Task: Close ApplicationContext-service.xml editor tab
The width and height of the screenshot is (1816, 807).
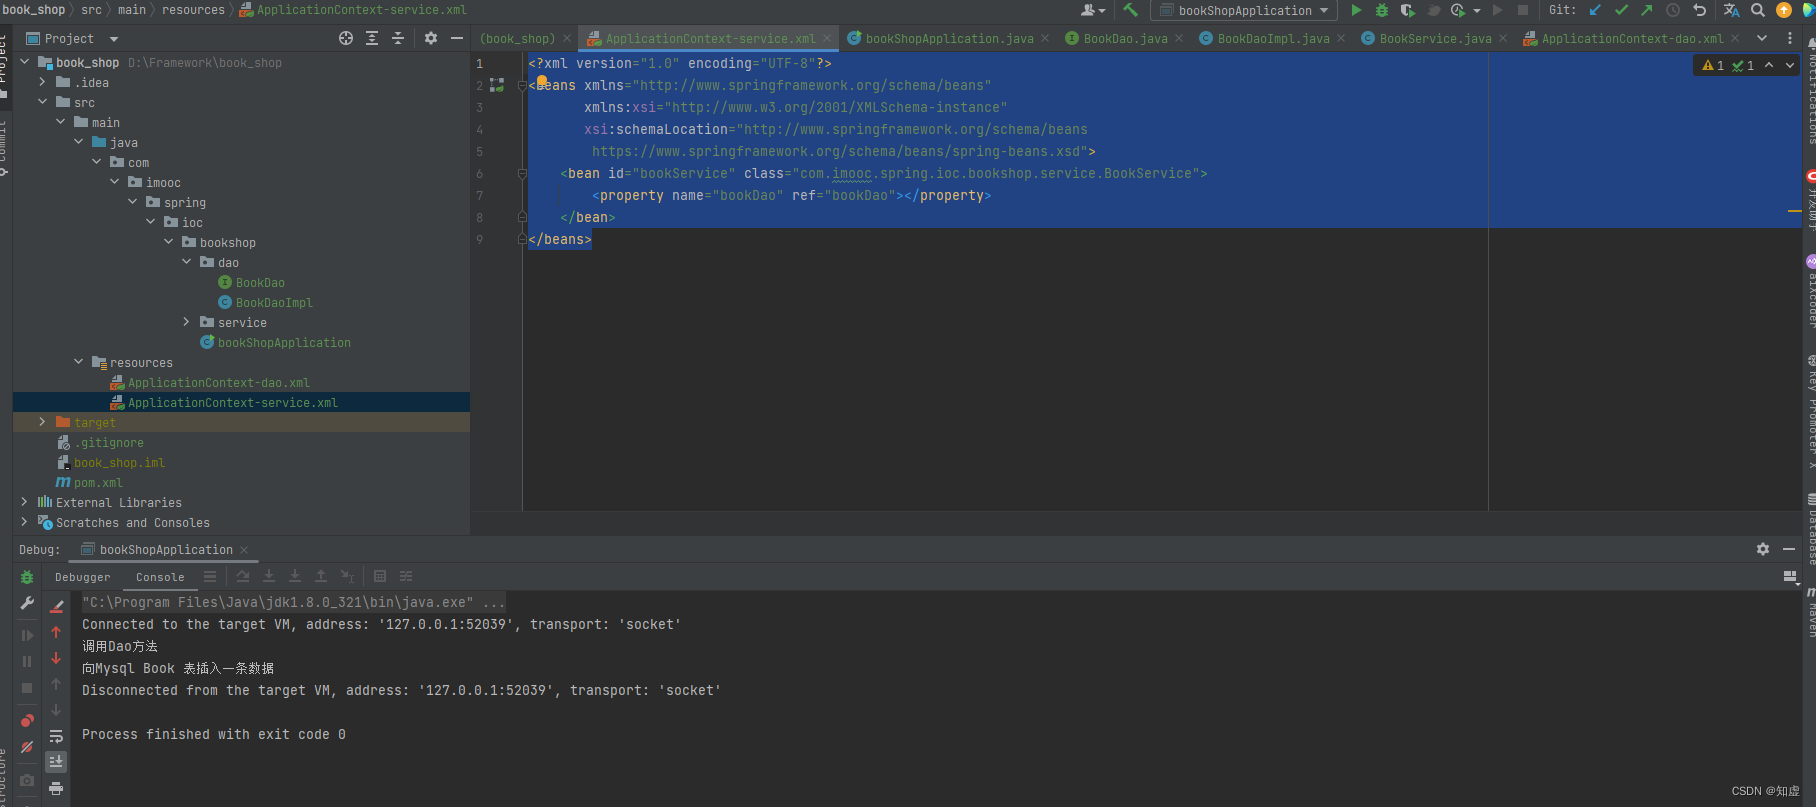Action: 827,38
